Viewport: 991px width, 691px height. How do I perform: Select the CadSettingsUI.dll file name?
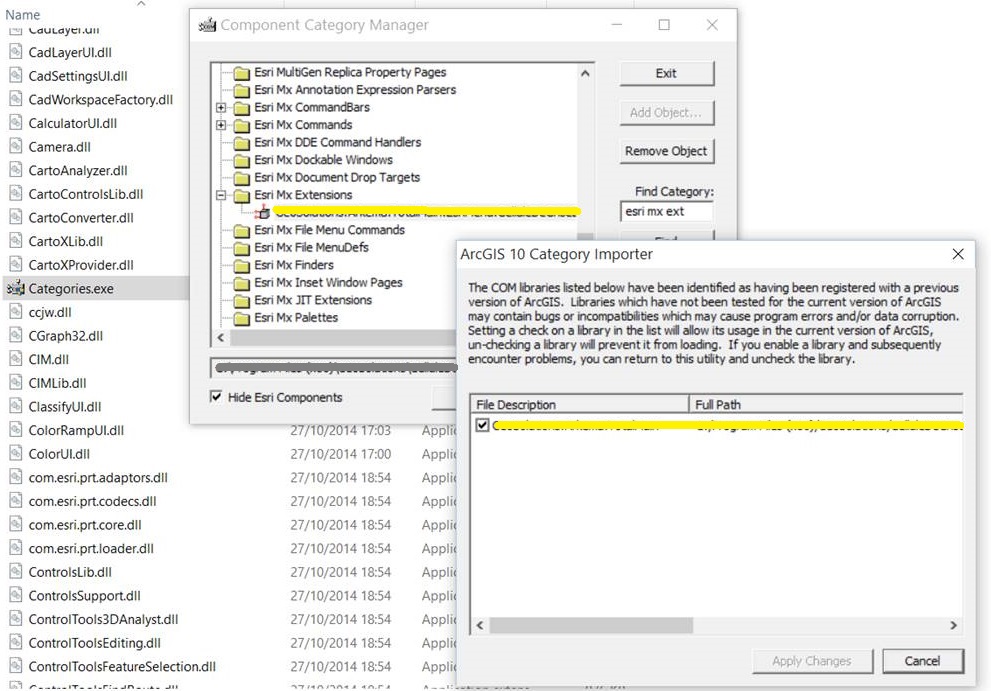[x=78, y=76]
